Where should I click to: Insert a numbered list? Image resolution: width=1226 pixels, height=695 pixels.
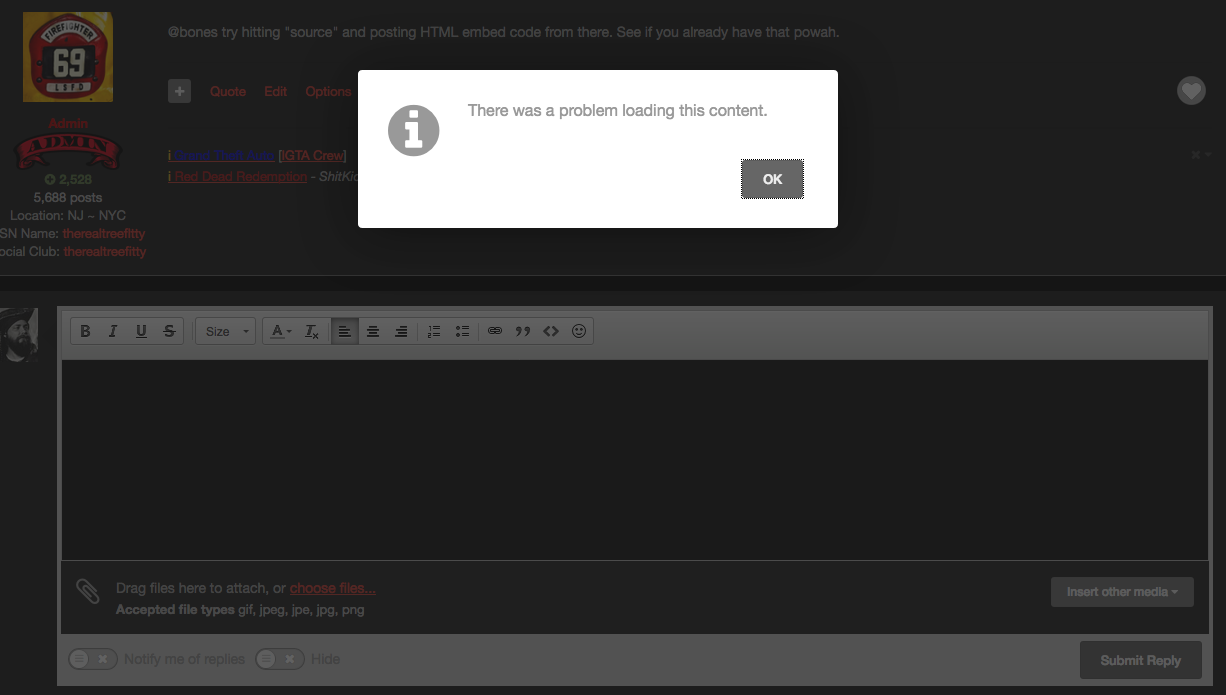[x=433, y=331]
